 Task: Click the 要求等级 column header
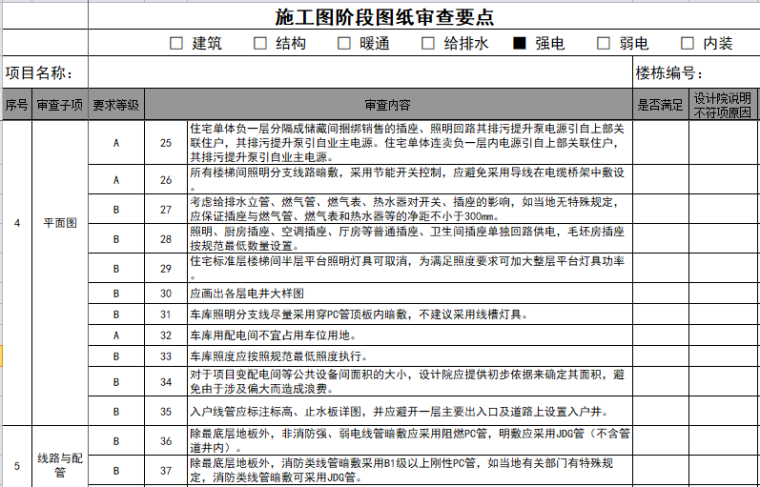116,104
